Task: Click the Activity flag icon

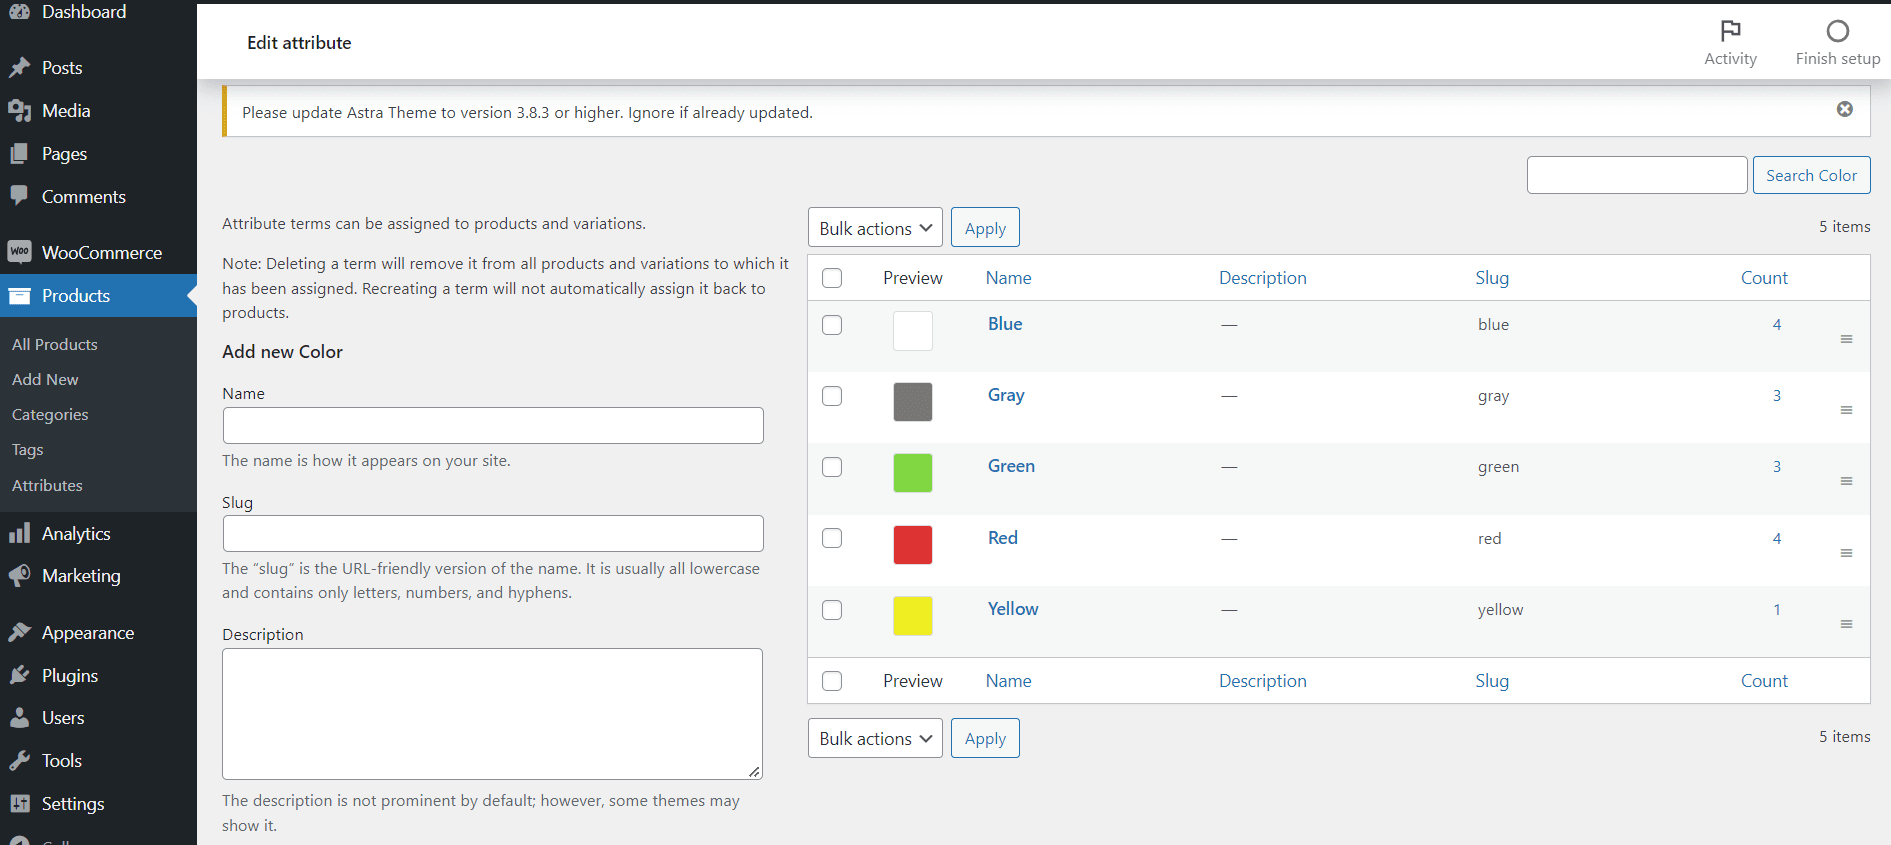Action: click(x=1730, y=31)
